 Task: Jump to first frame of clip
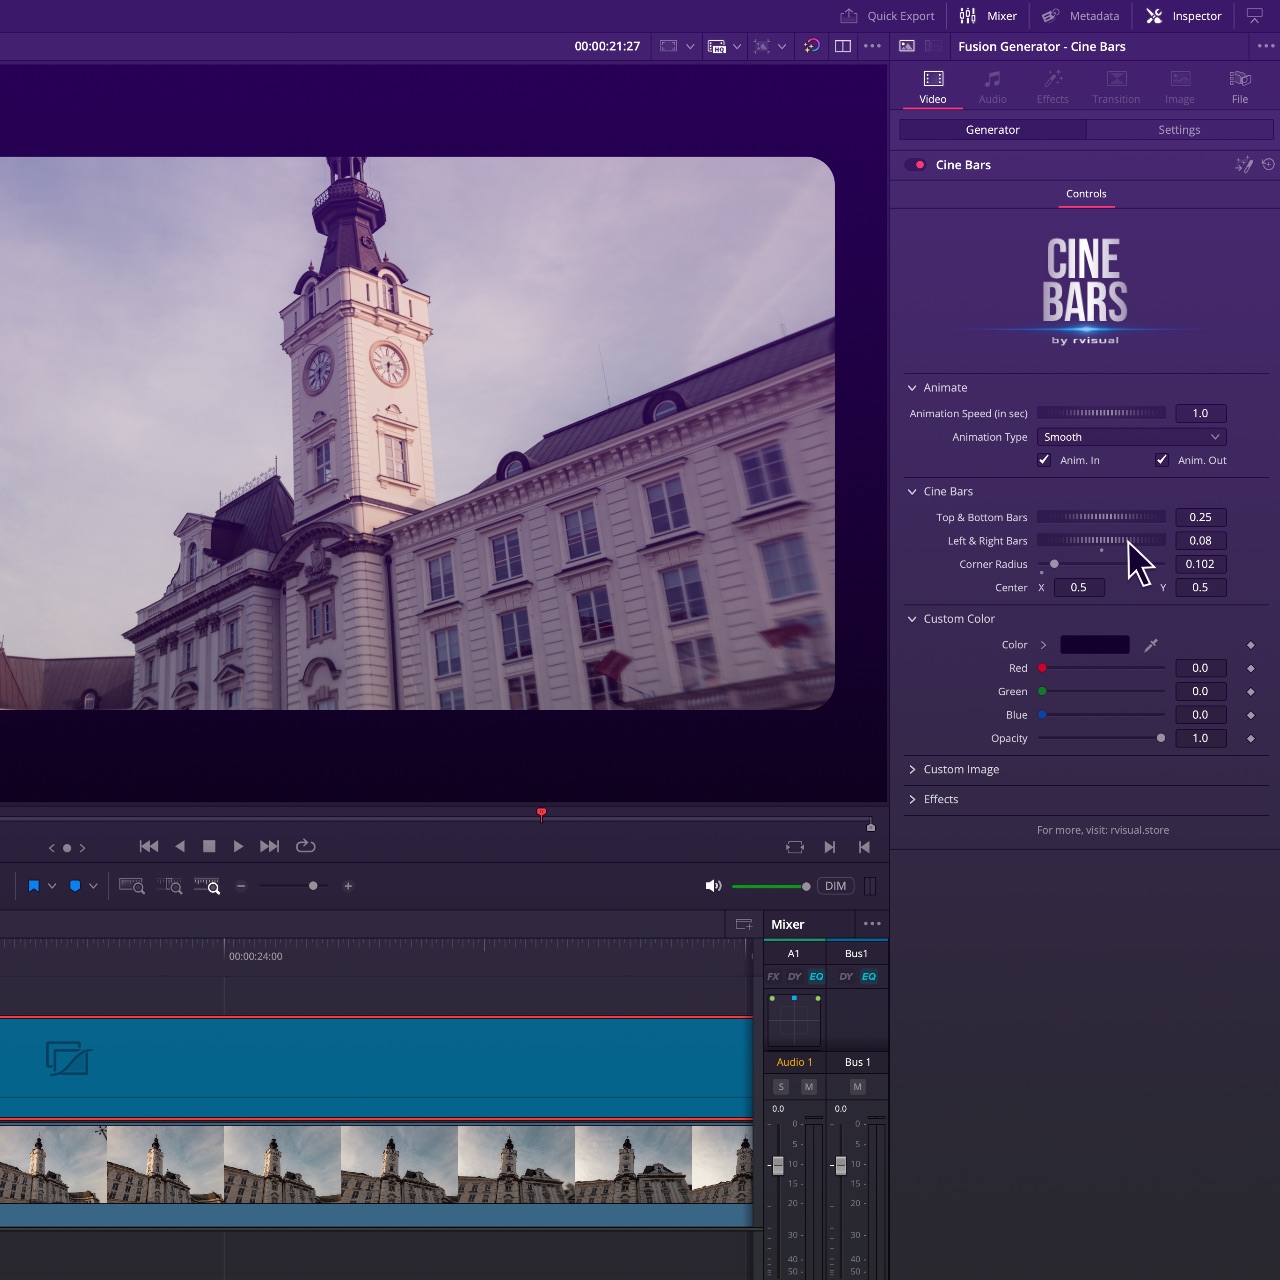(x=148, y=846)
